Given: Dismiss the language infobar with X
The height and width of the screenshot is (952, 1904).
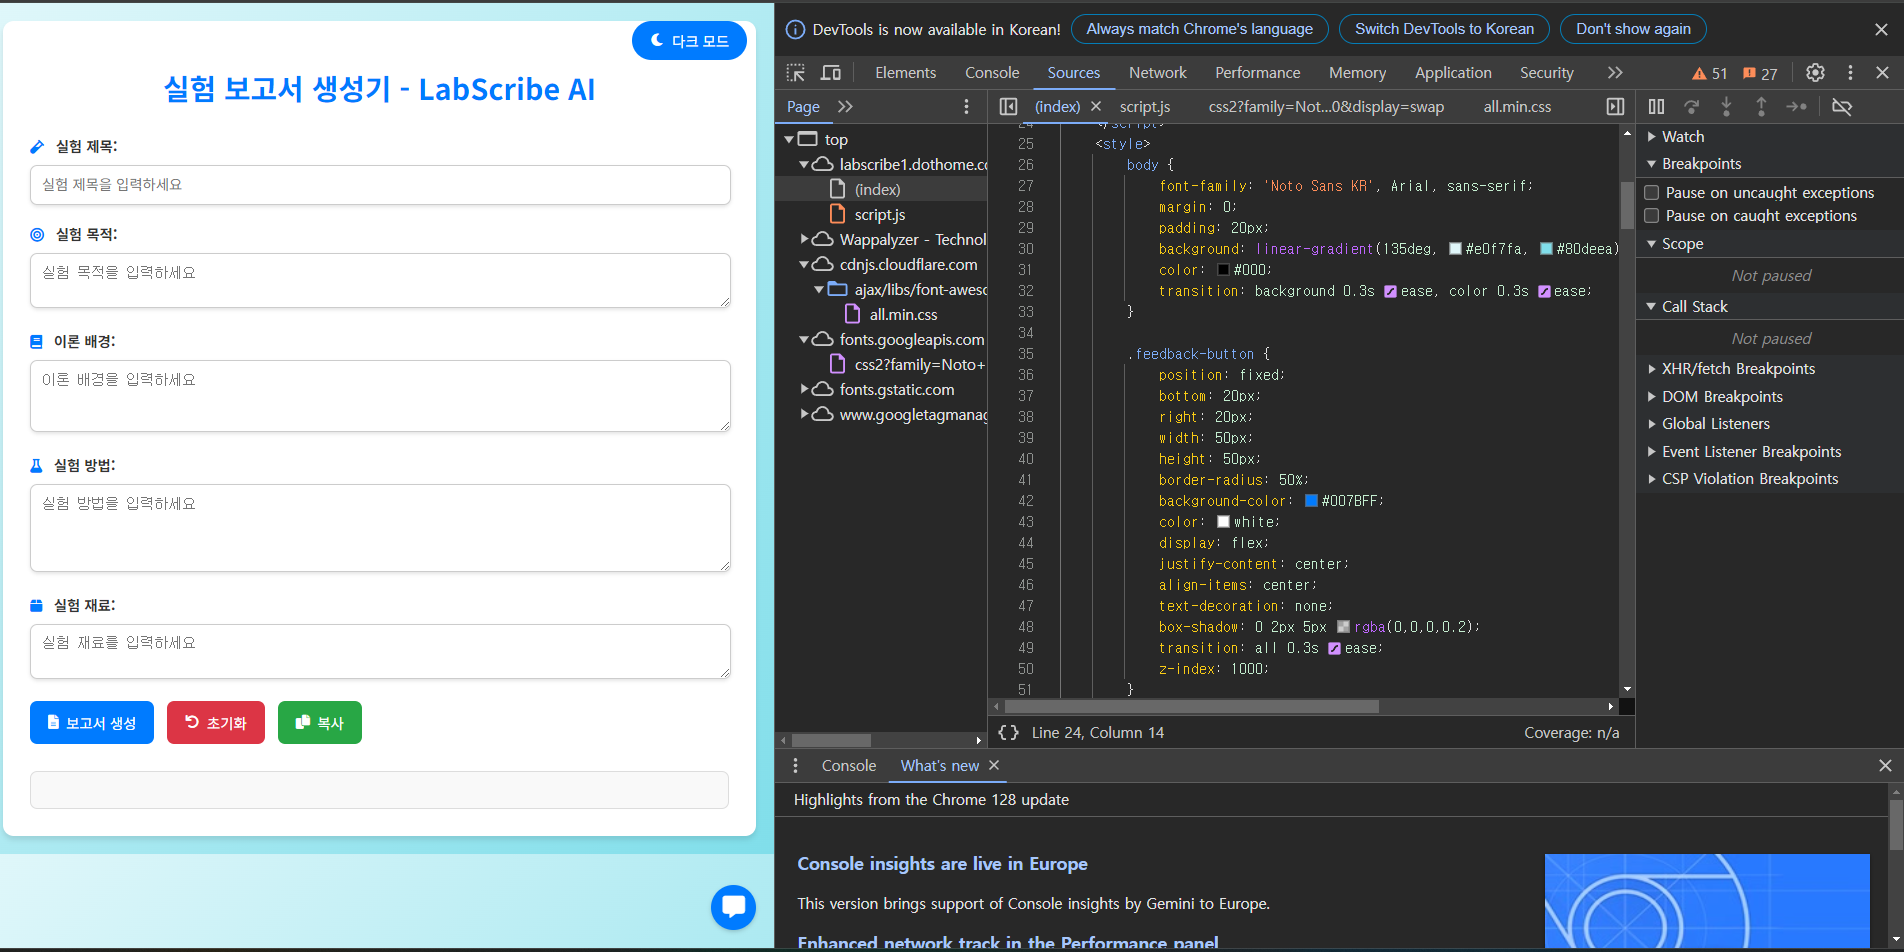Looking at the screenshot, I should 1881,29.
